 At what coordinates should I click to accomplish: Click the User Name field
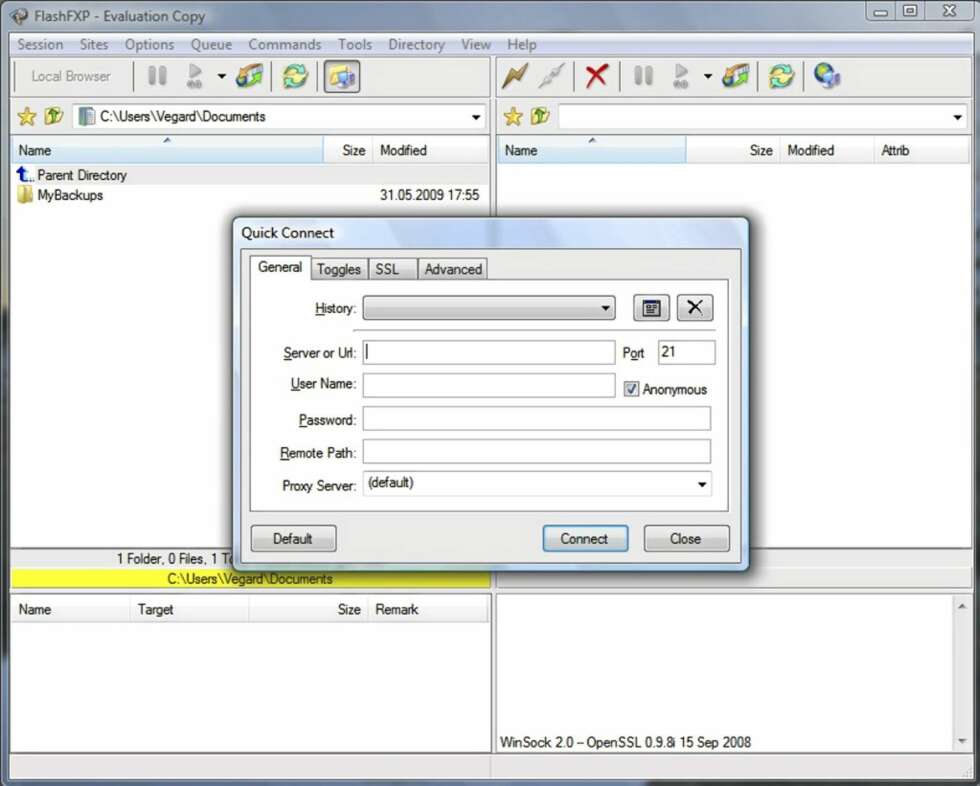488,385
